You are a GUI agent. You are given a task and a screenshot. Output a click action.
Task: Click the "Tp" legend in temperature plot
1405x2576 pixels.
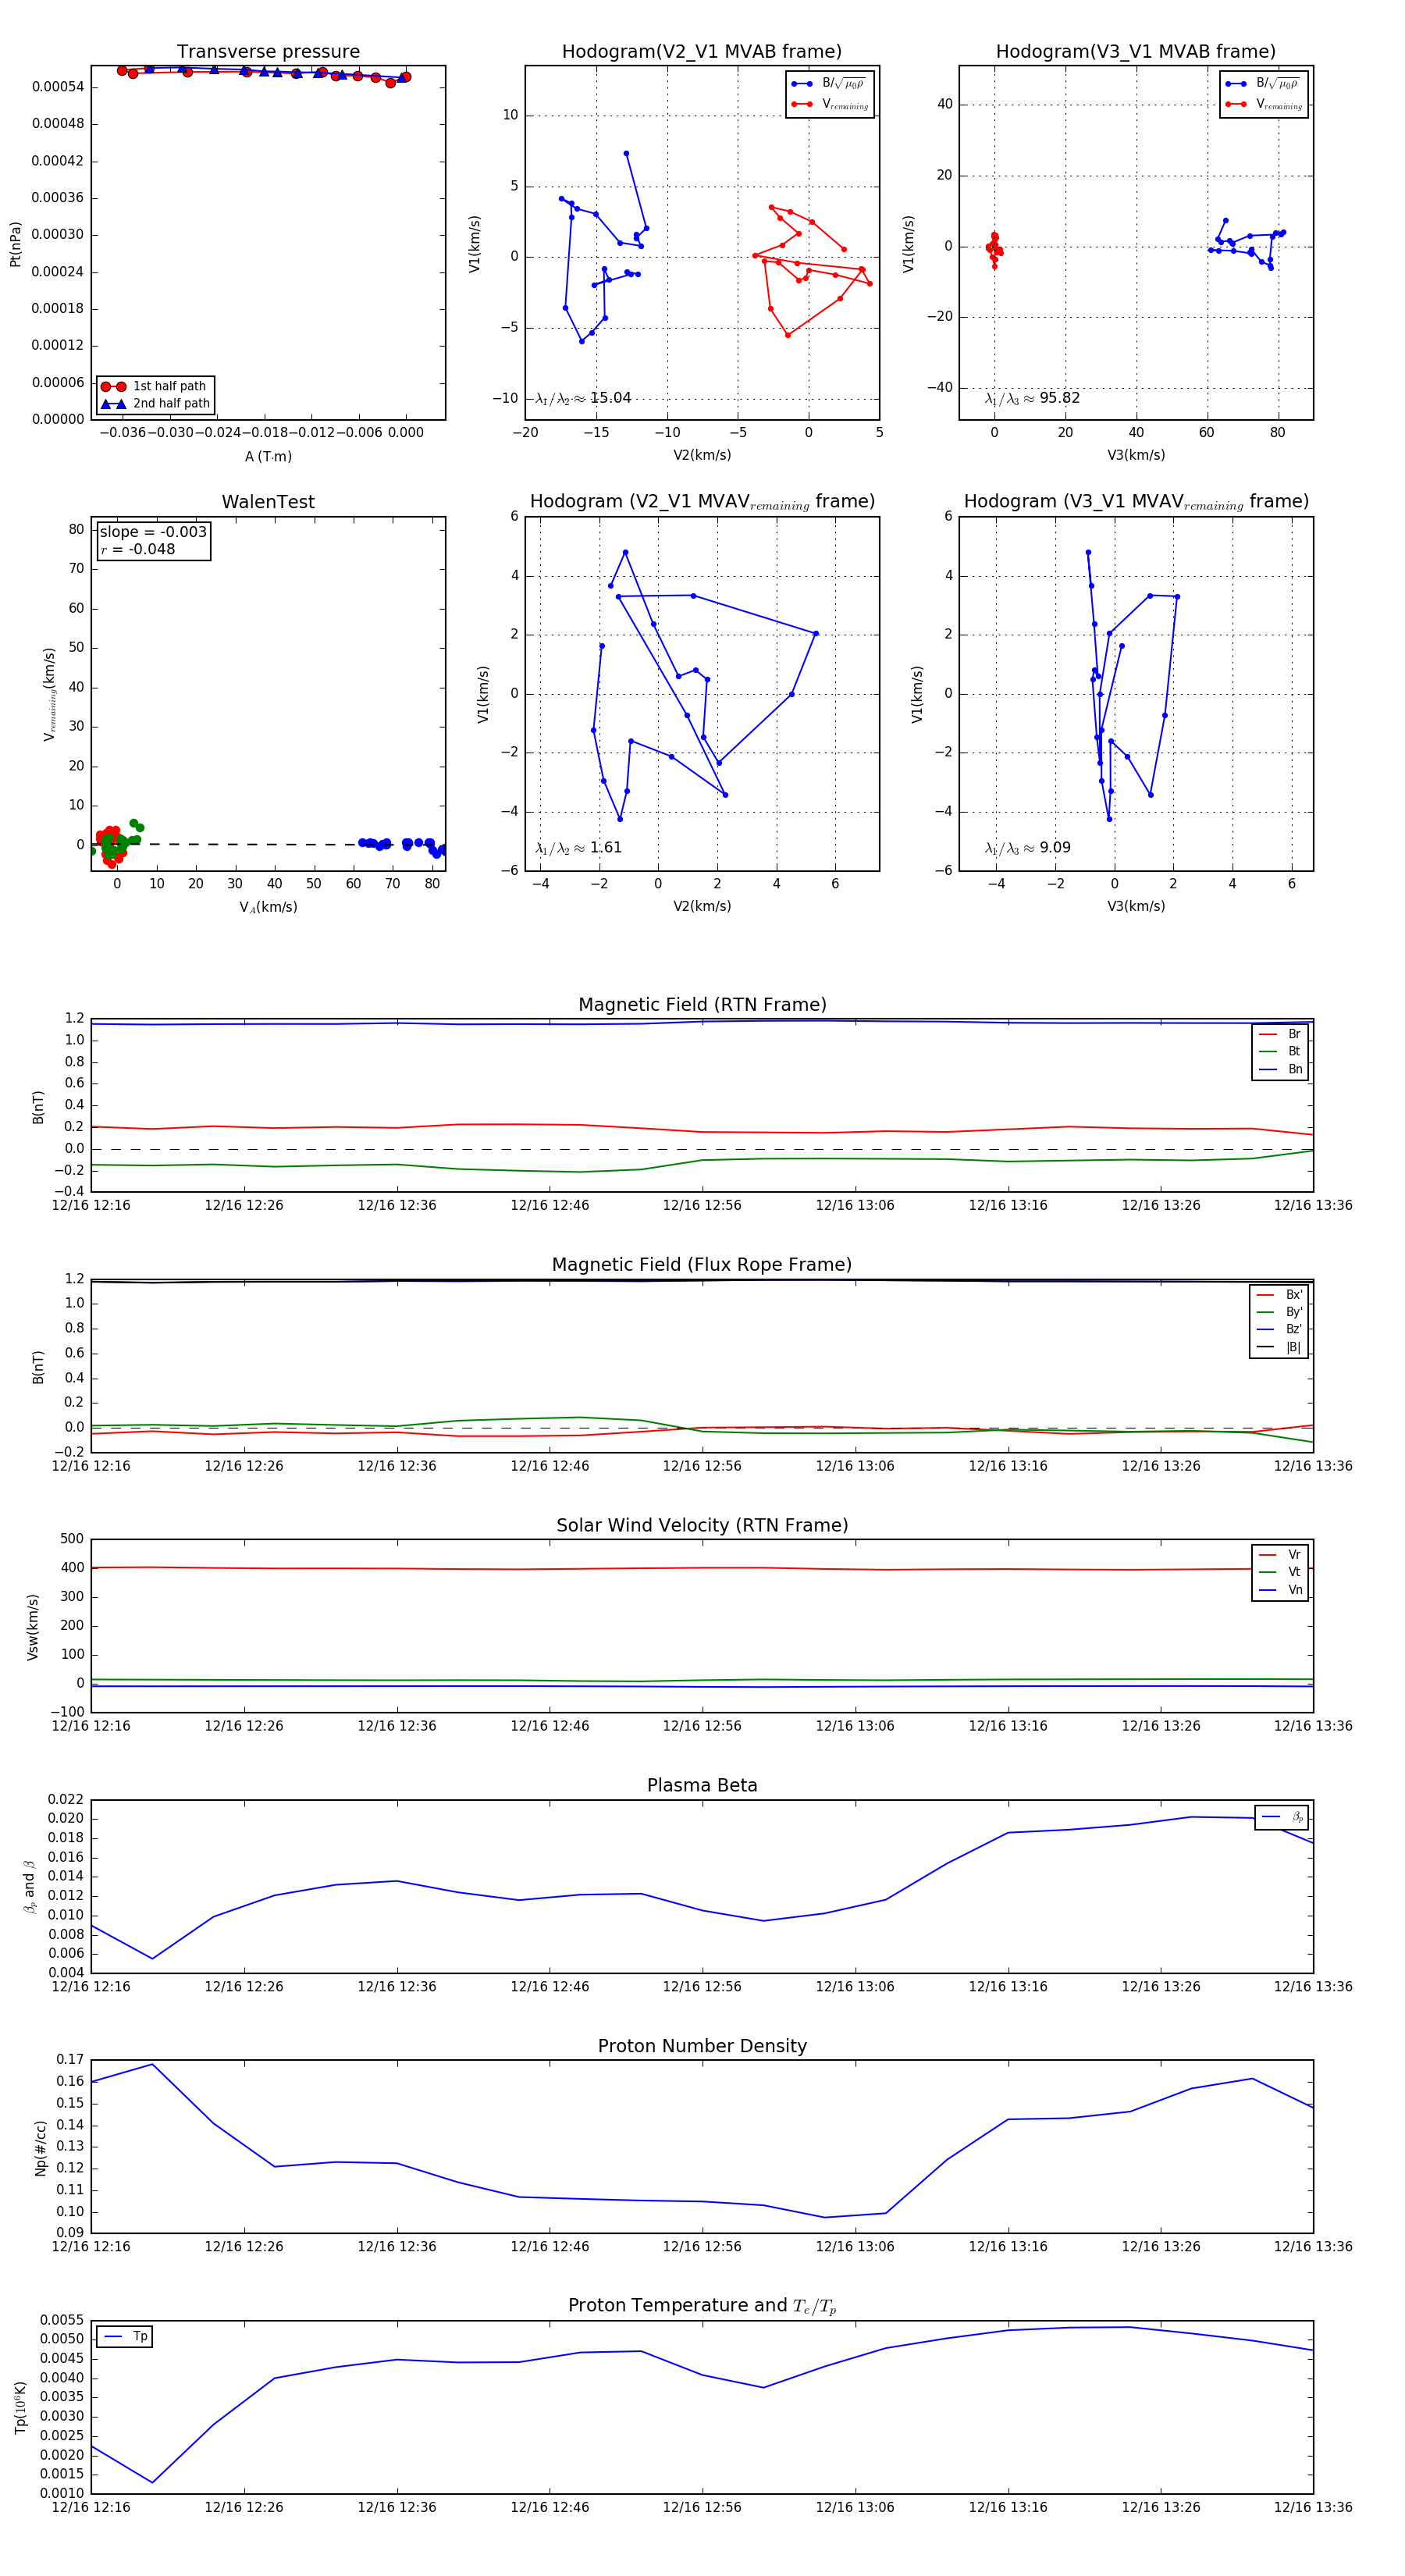tap(125, 2337)
